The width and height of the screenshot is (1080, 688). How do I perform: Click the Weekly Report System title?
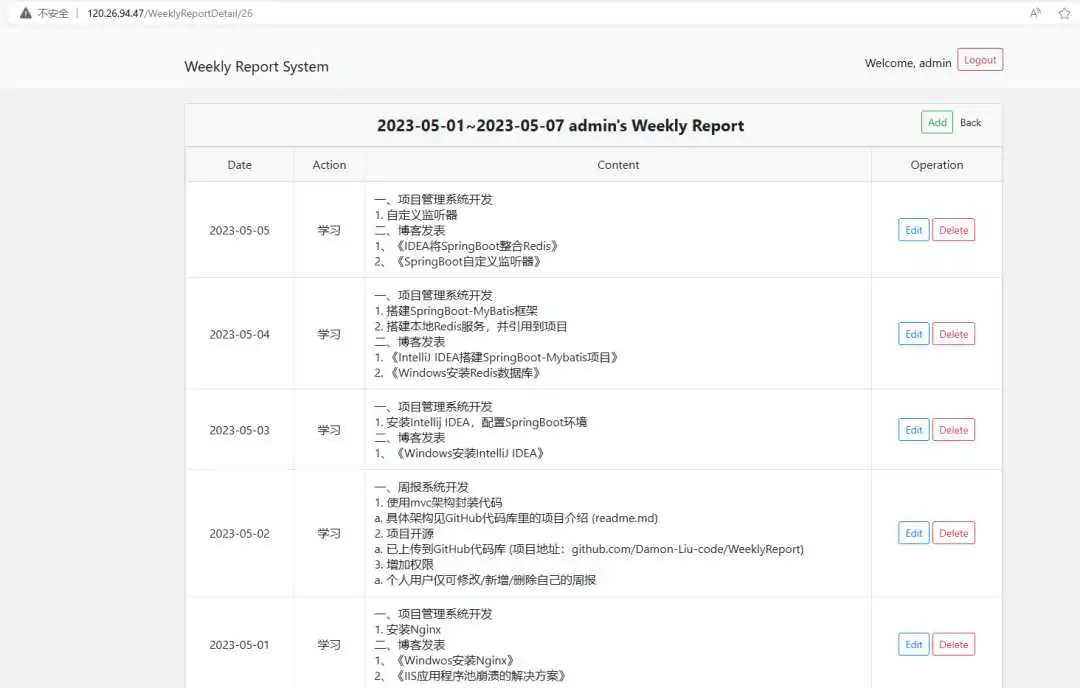(256, 67)
